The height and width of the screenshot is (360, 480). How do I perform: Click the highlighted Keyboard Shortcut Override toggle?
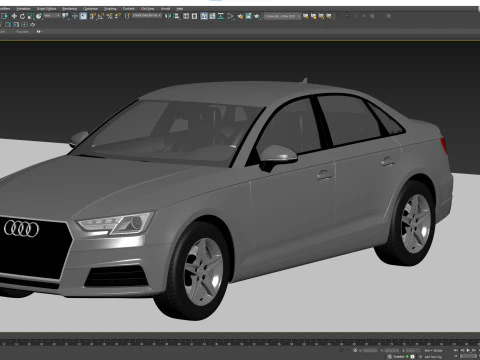pos(83,16)
